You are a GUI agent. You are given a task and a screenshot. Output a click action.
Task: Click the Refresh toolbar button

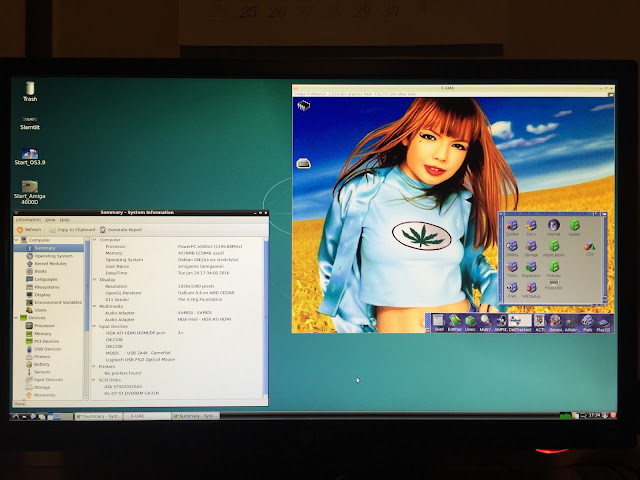[29, 230]
